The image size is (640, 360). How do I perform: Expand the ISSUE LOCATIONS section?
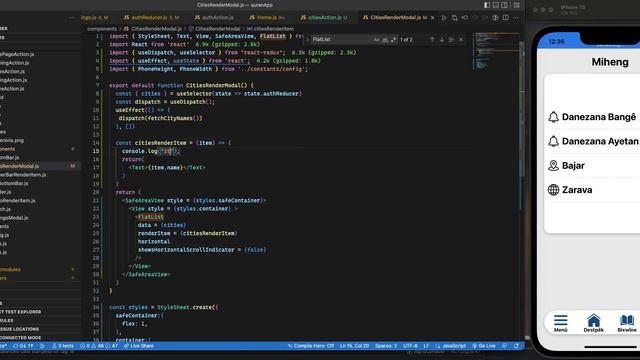point(20,329)
